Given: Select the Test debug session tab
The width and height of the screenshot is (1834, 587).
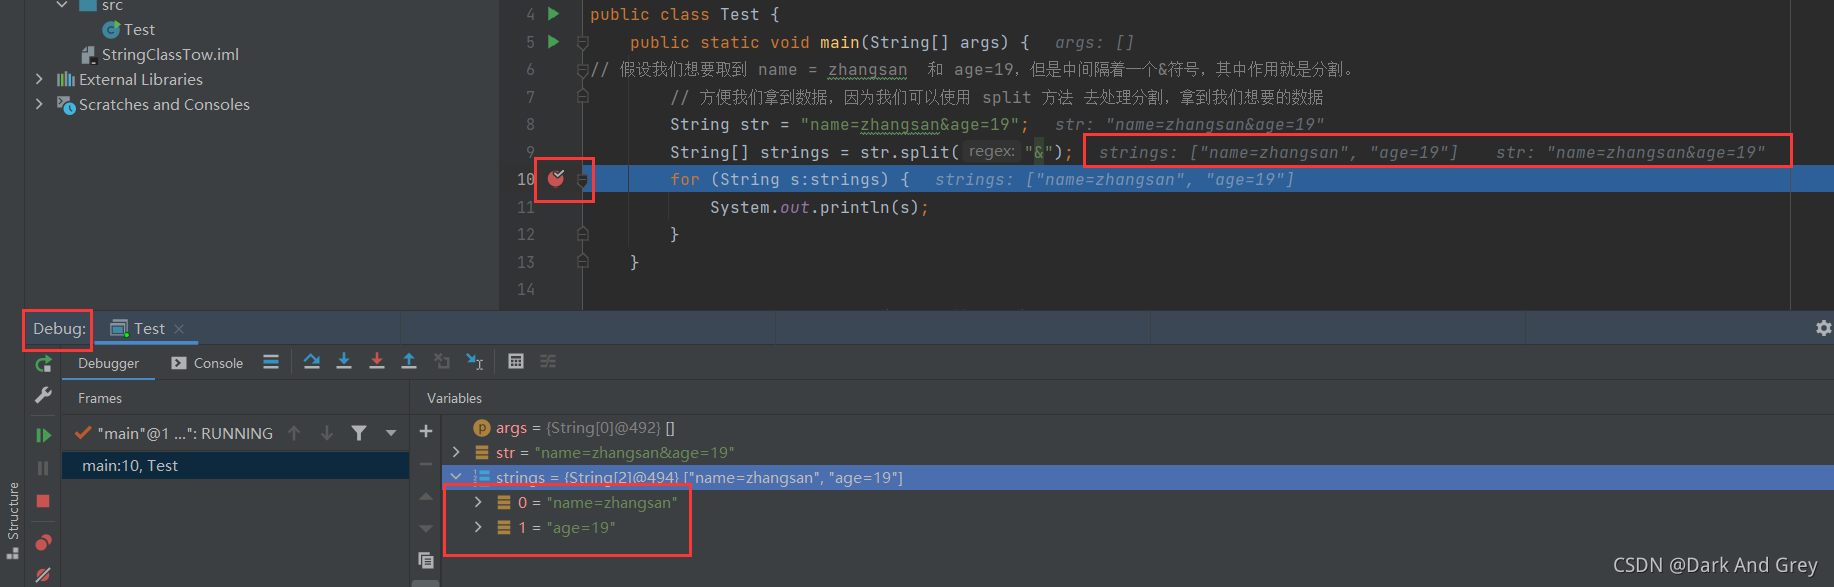Looking at the screenshot, I should click(149, 328).
